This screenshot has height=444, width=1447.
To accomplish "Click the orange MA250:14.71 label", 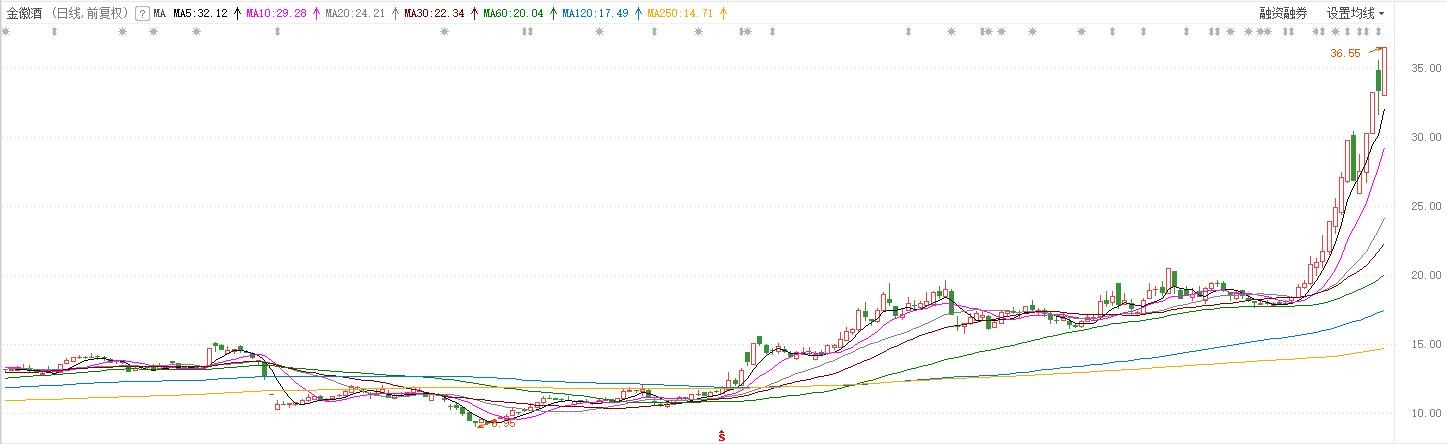I will 680,14.
